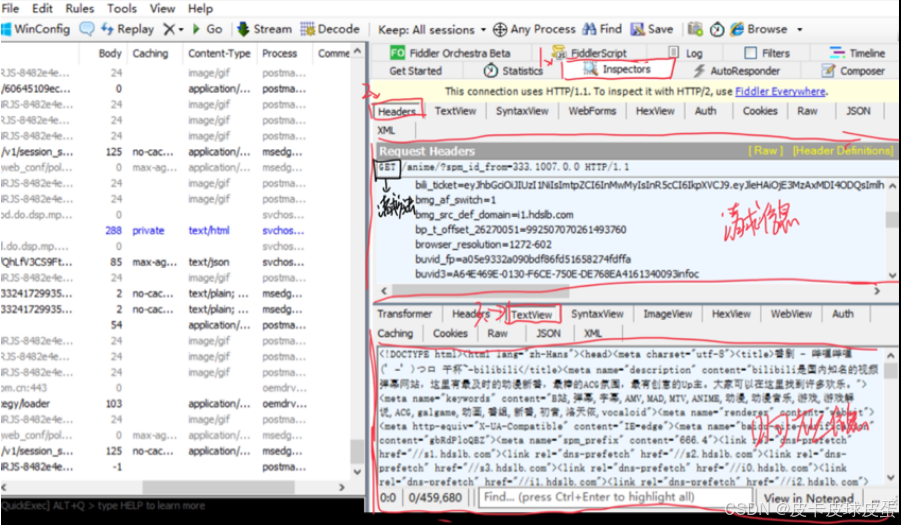
Task: Open the Log tab
Action: (x=686, y=53)
